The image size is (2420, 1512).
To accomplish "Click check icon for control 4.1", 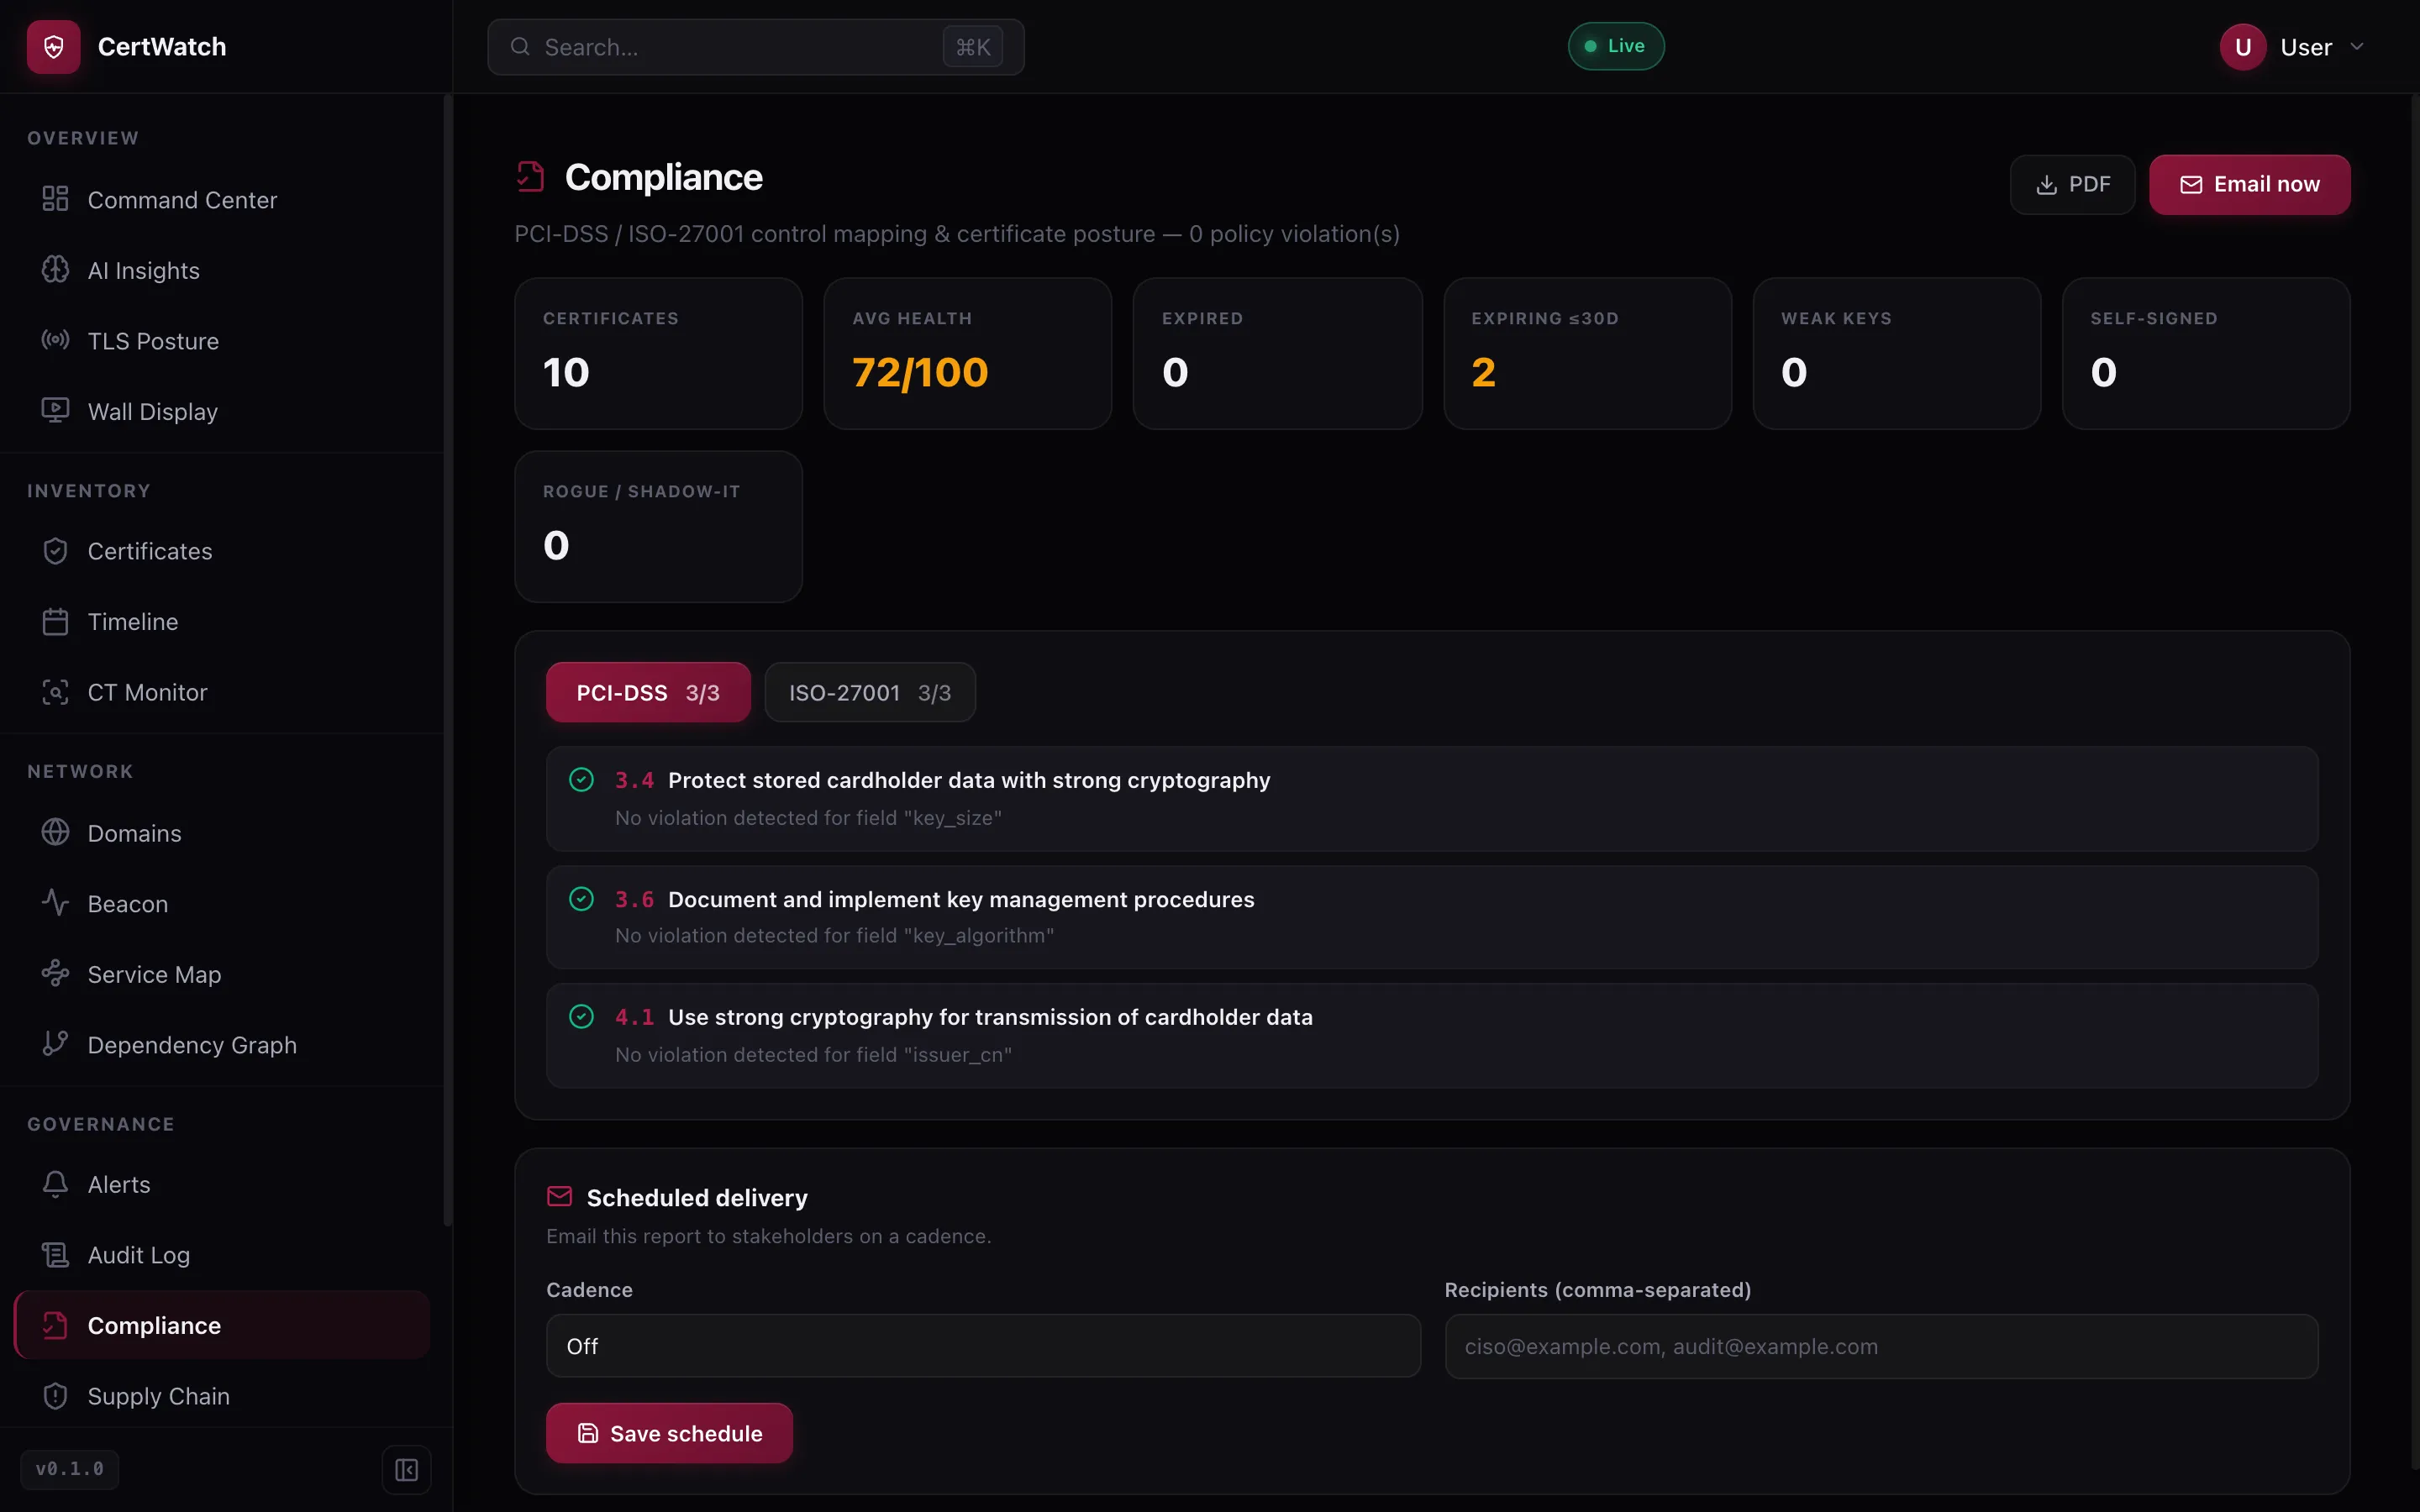I will [x=581, y=1017].
